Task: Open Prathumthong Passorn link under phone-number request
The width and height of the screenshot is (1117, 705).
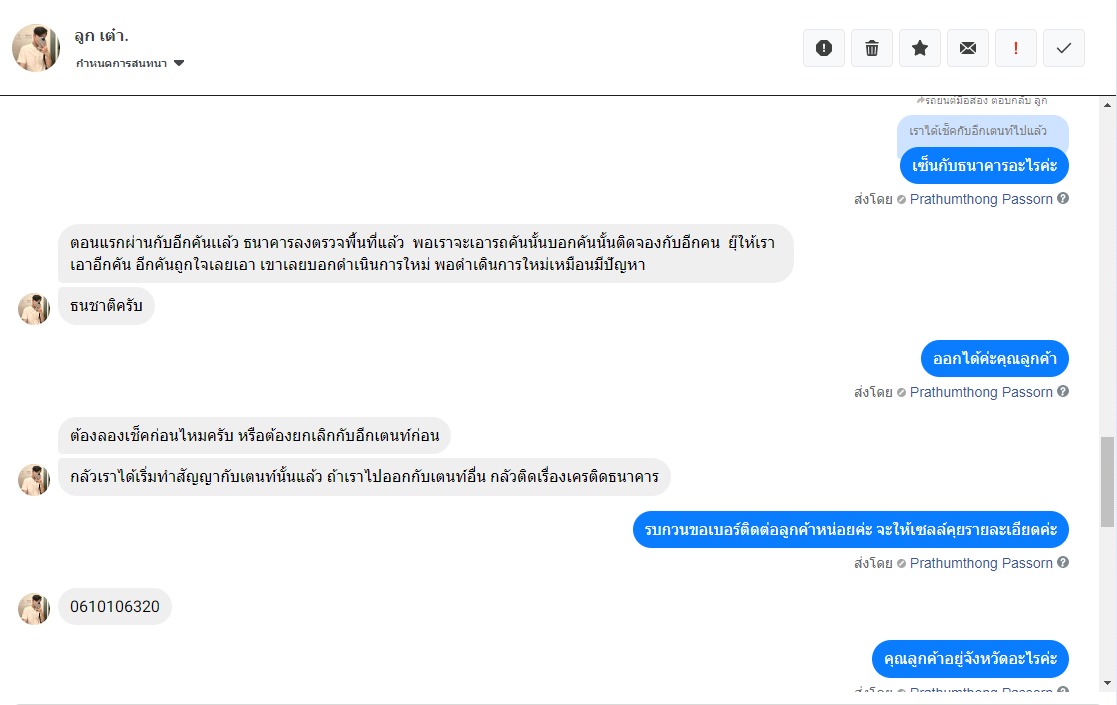Action: 981,563
